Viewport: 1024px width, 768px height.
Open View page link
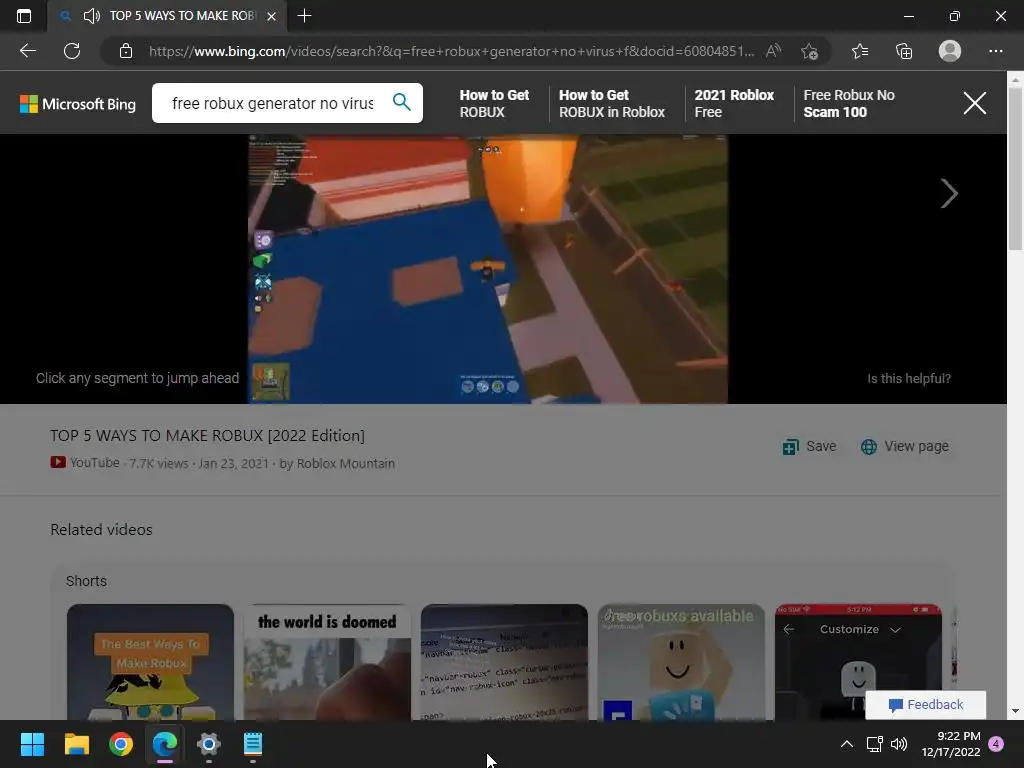(904, 446)
